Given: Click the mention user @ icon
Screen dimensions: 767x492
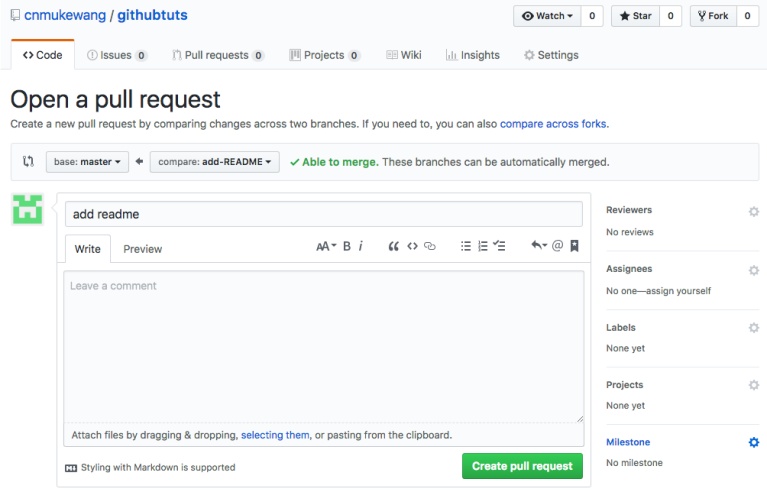Looking at the screenshot, I should coord(558,246).
